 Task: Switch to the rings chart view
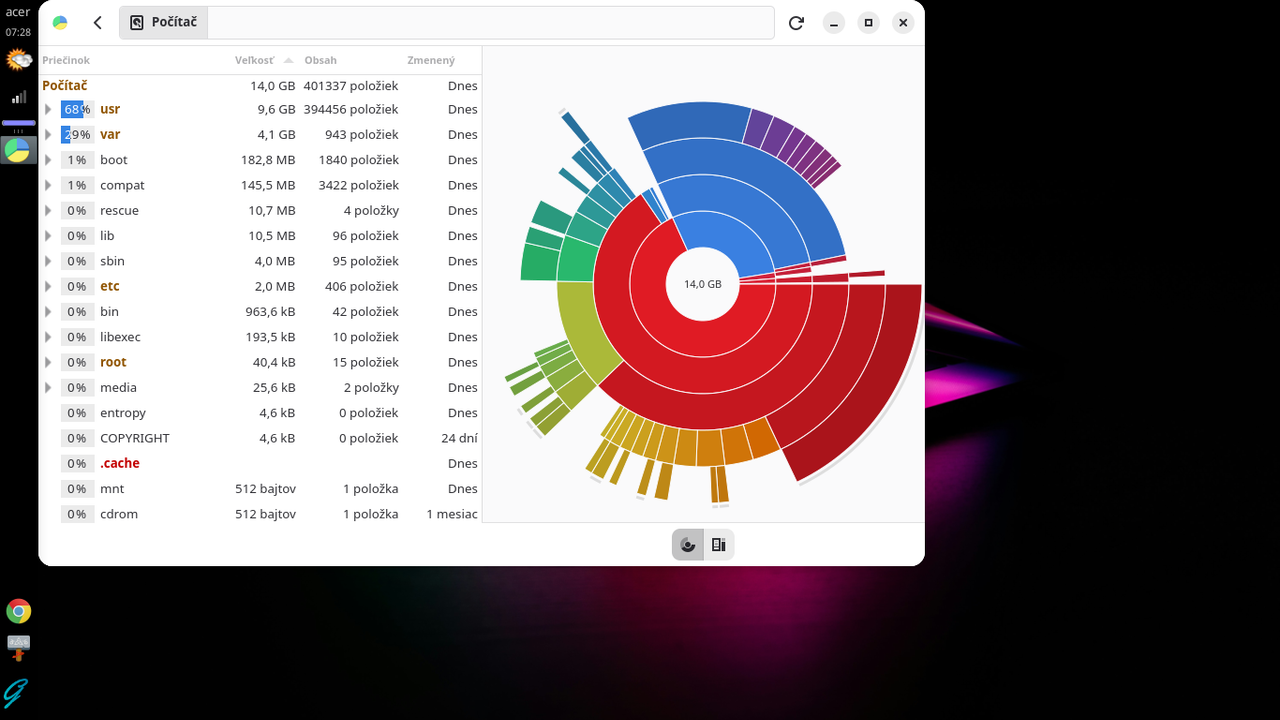[x=687, y=544]
